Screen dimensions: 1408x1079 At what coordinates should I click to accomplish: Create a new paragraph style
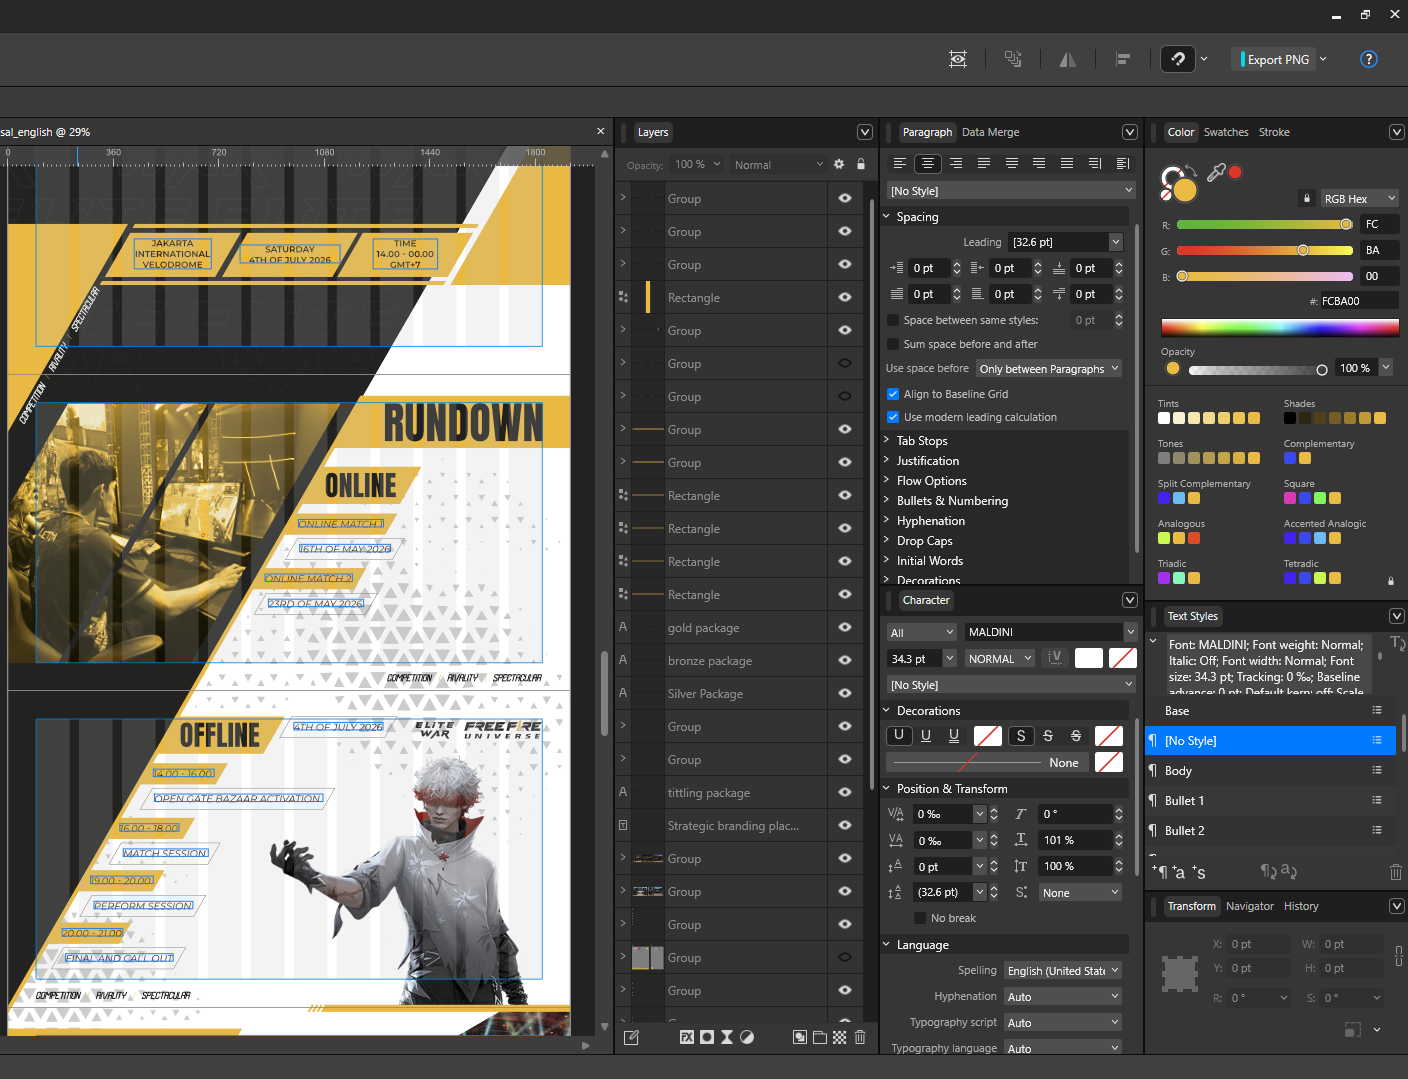pyautogui.click(x=1161, y=872)
